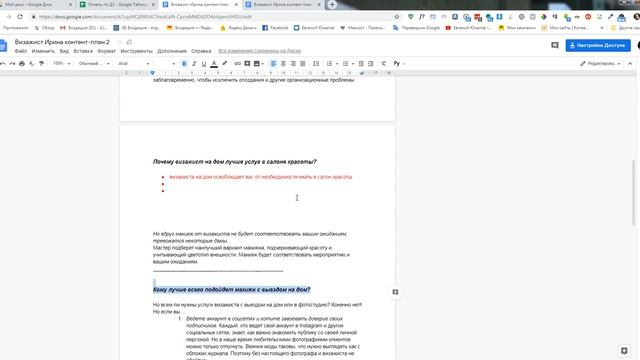Open the Дополнения menu

172,51
